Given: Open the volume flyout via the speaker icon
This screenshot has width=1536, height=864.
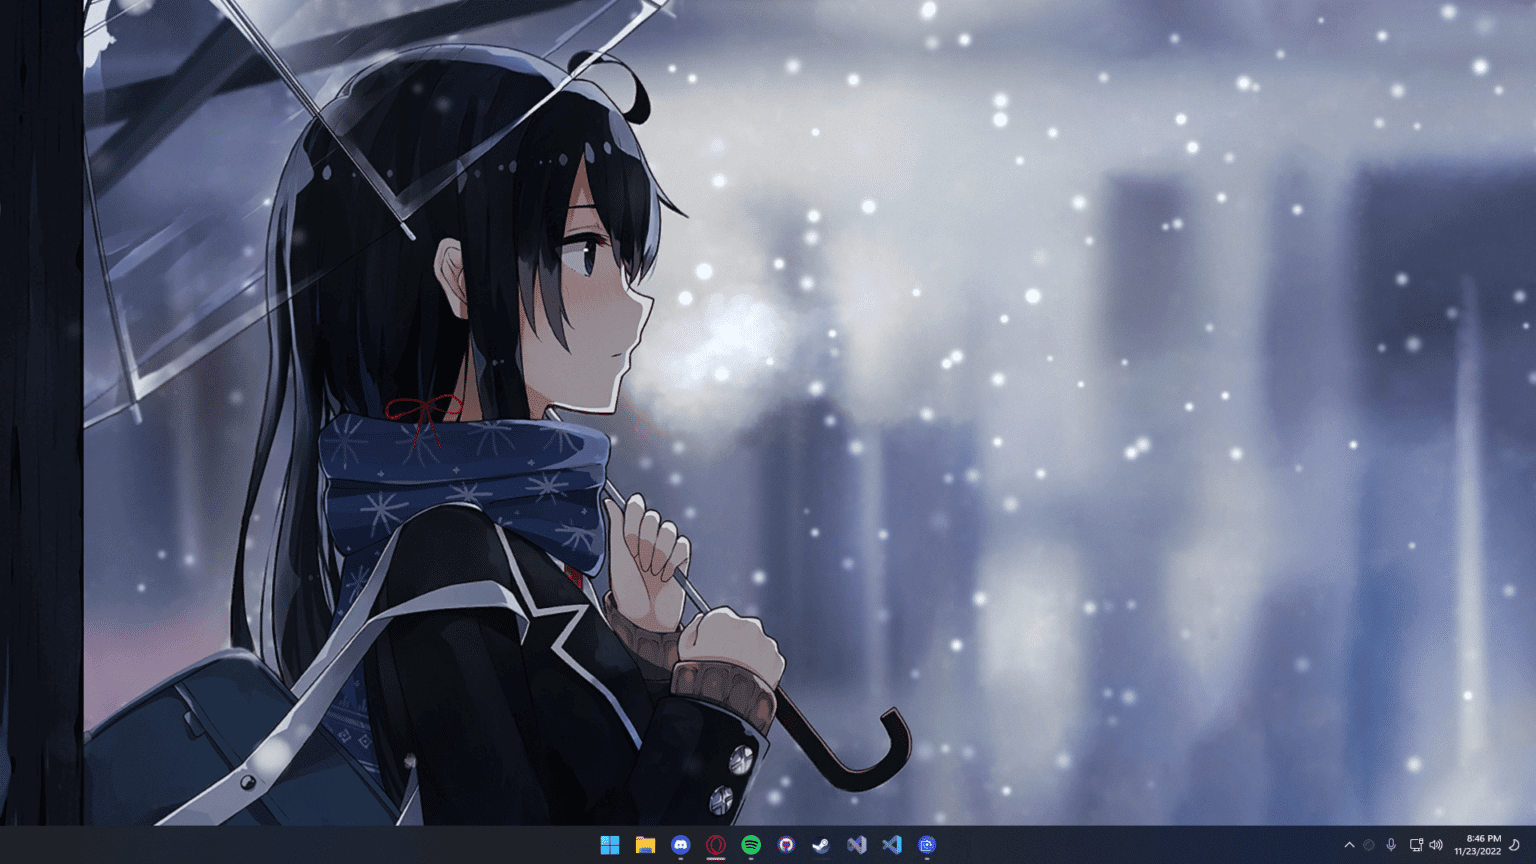Looking at the screenshot, I should point(1436,845).
